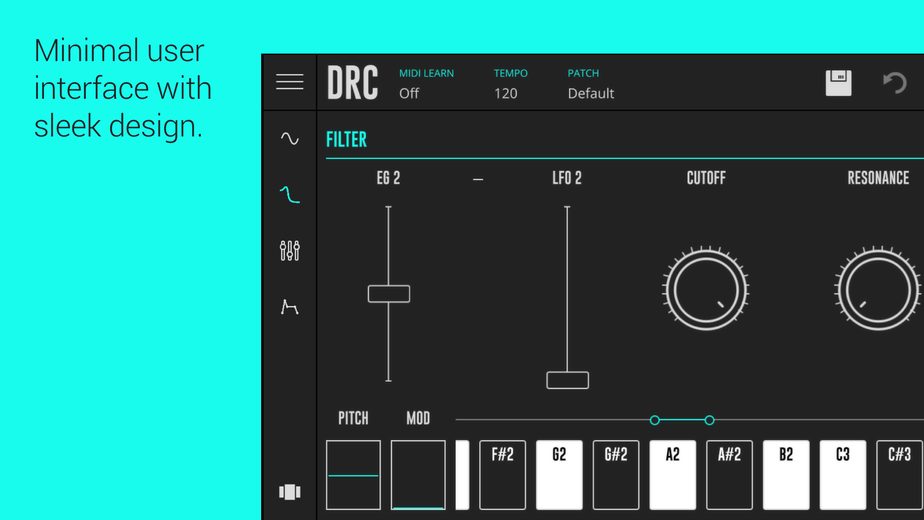The image size is (924, 520).
Task: Click the RESONANCE label
Action: [x=878, y=178]
